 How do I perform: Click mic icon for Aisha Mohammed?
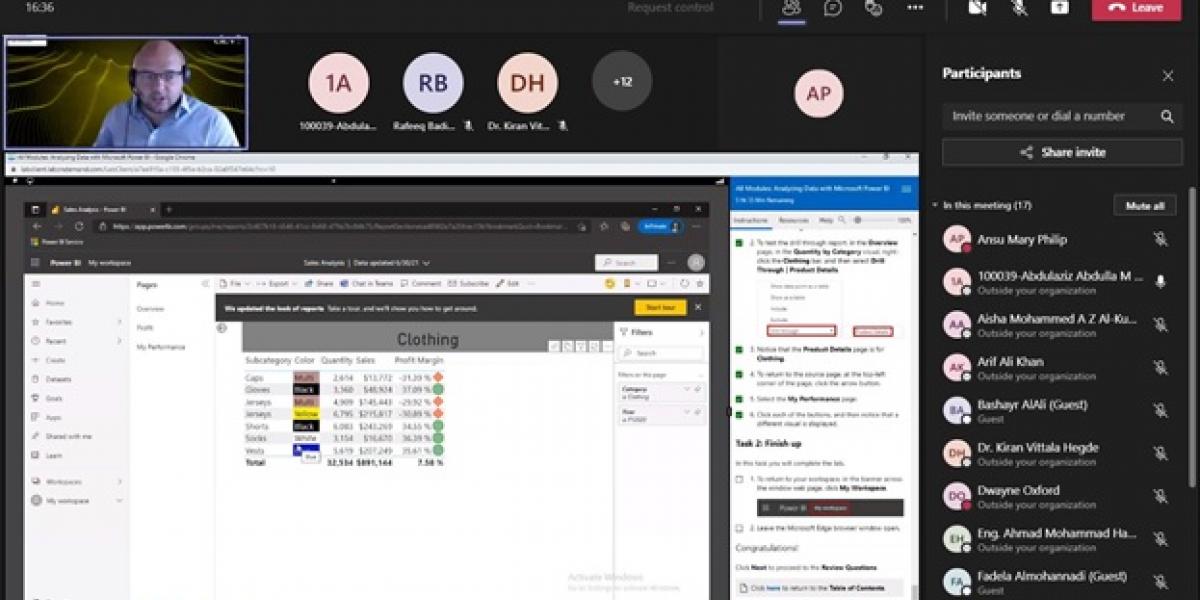(x=1160, y=325)
